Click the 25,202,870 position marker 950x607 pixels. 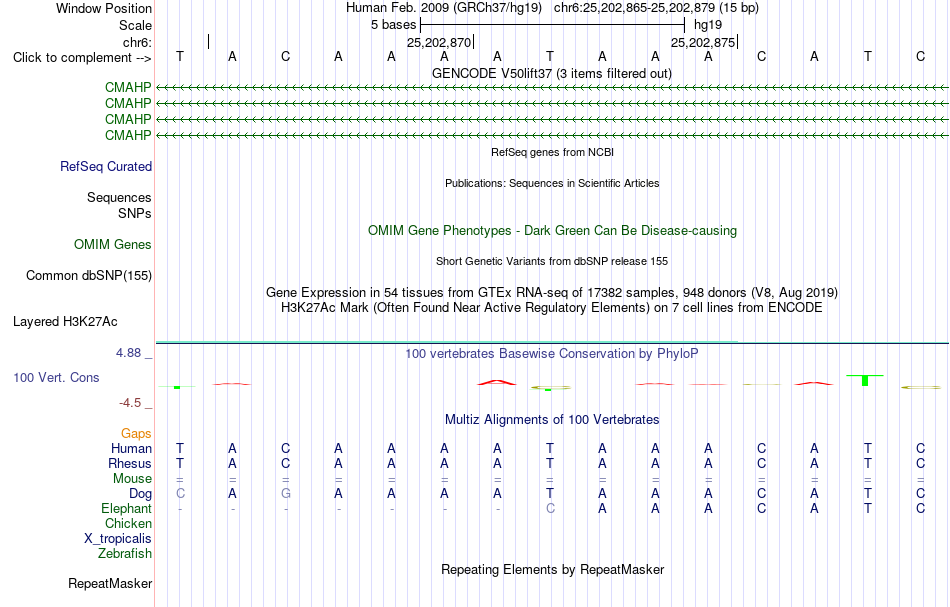pos(439,42)
